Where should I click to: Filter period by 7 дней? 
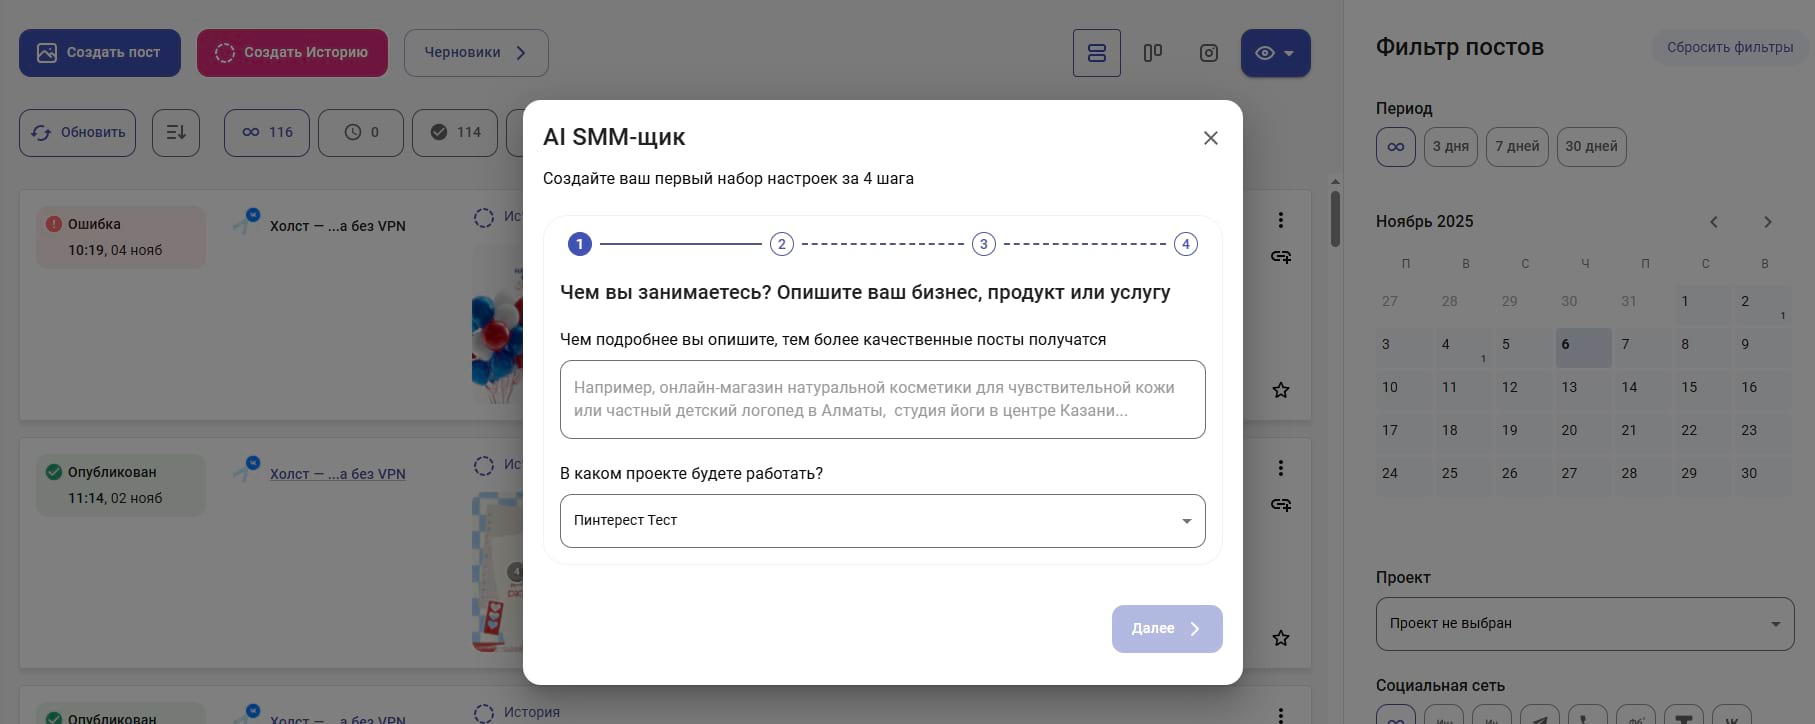point(1516,147)
